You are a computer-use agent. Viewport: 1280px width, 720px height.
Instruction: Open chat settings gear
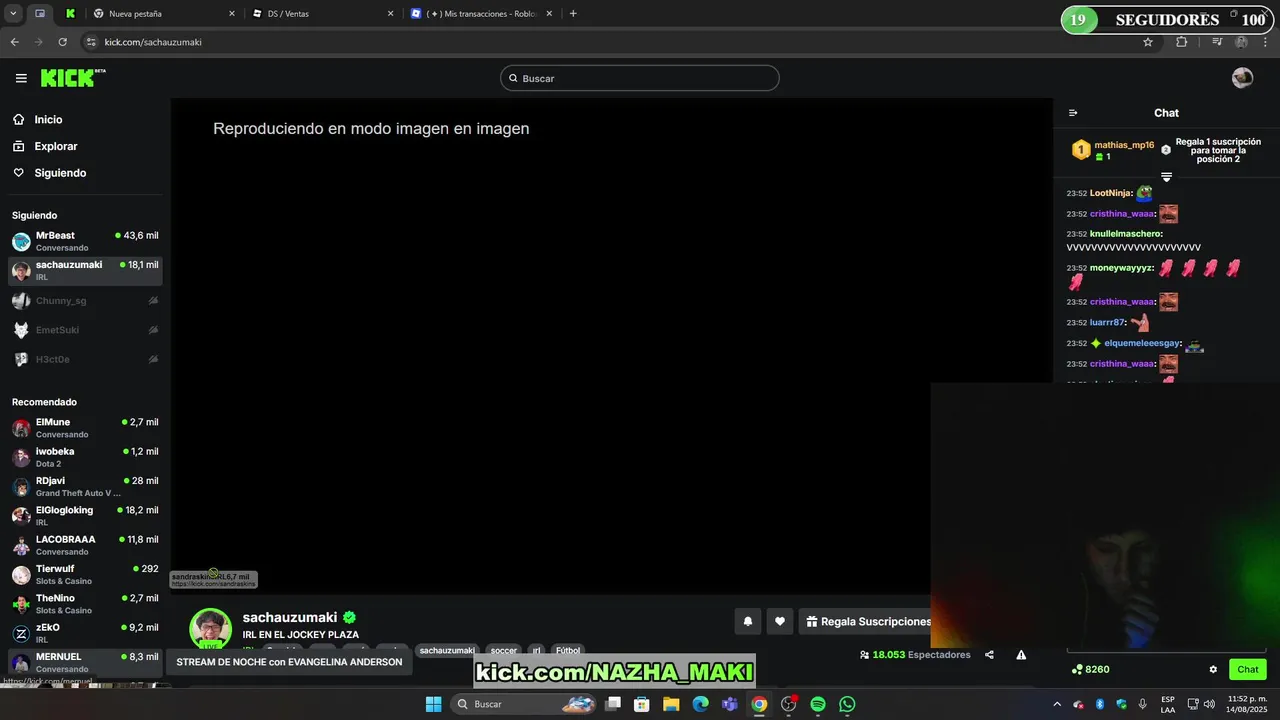pos(1213,669)
